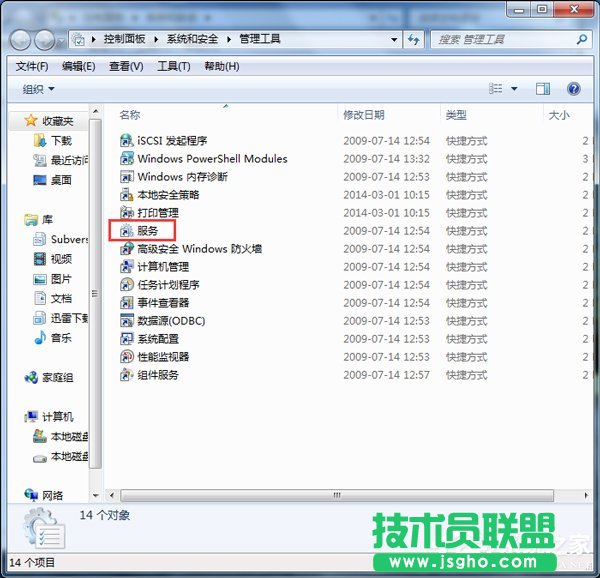
Task: Toggle the preview pane icon
Action: pos(543,89)
